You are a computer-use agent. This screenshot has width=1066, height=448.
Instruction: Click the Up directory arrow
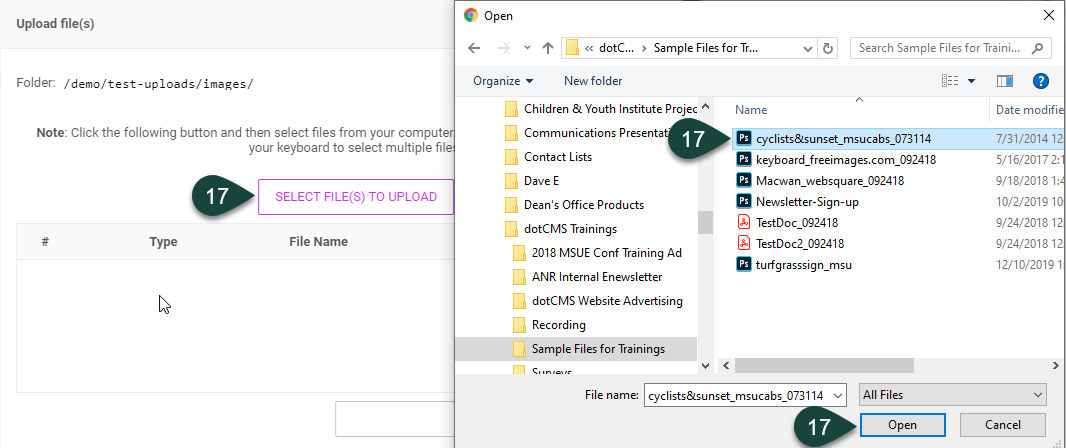pos(548,48)
